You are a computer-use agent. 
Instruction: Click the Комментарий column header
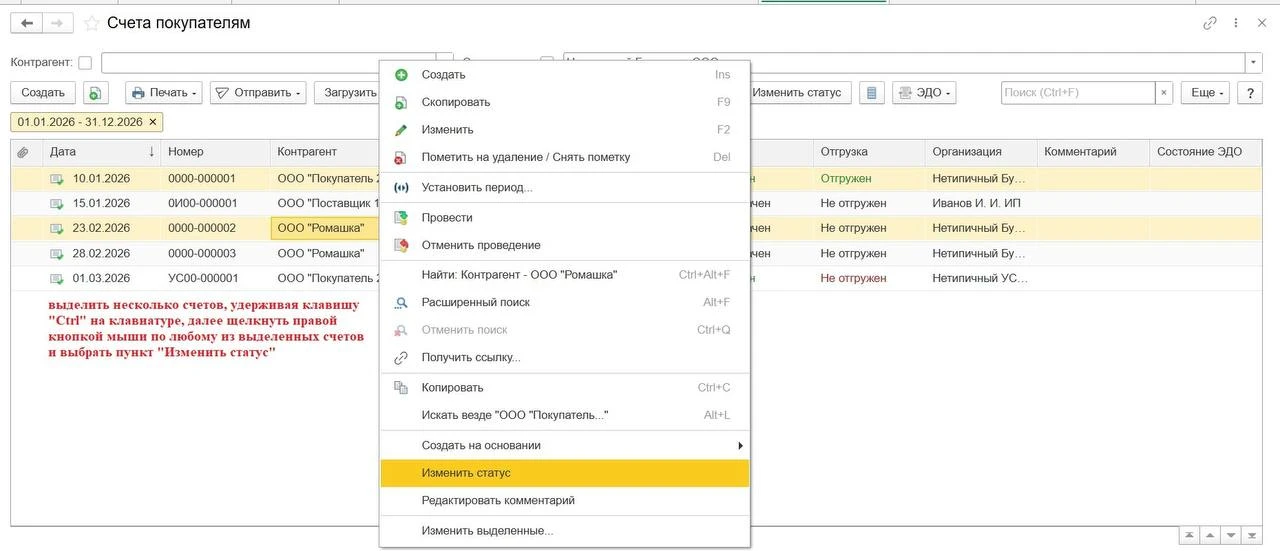coord(1092,152)
